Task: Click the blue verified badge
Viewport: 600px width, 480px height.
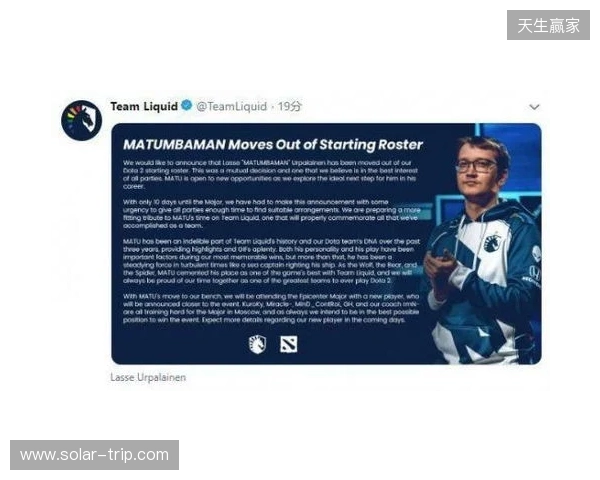Action: 187,105
